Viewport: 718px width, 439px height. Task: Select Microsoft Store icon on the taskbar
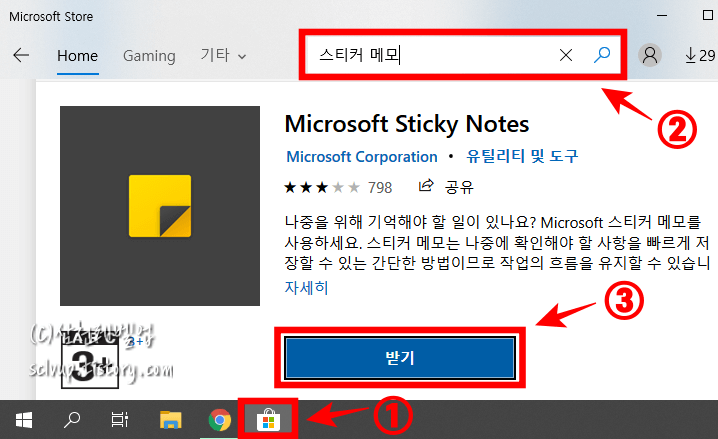pos(268,420)
